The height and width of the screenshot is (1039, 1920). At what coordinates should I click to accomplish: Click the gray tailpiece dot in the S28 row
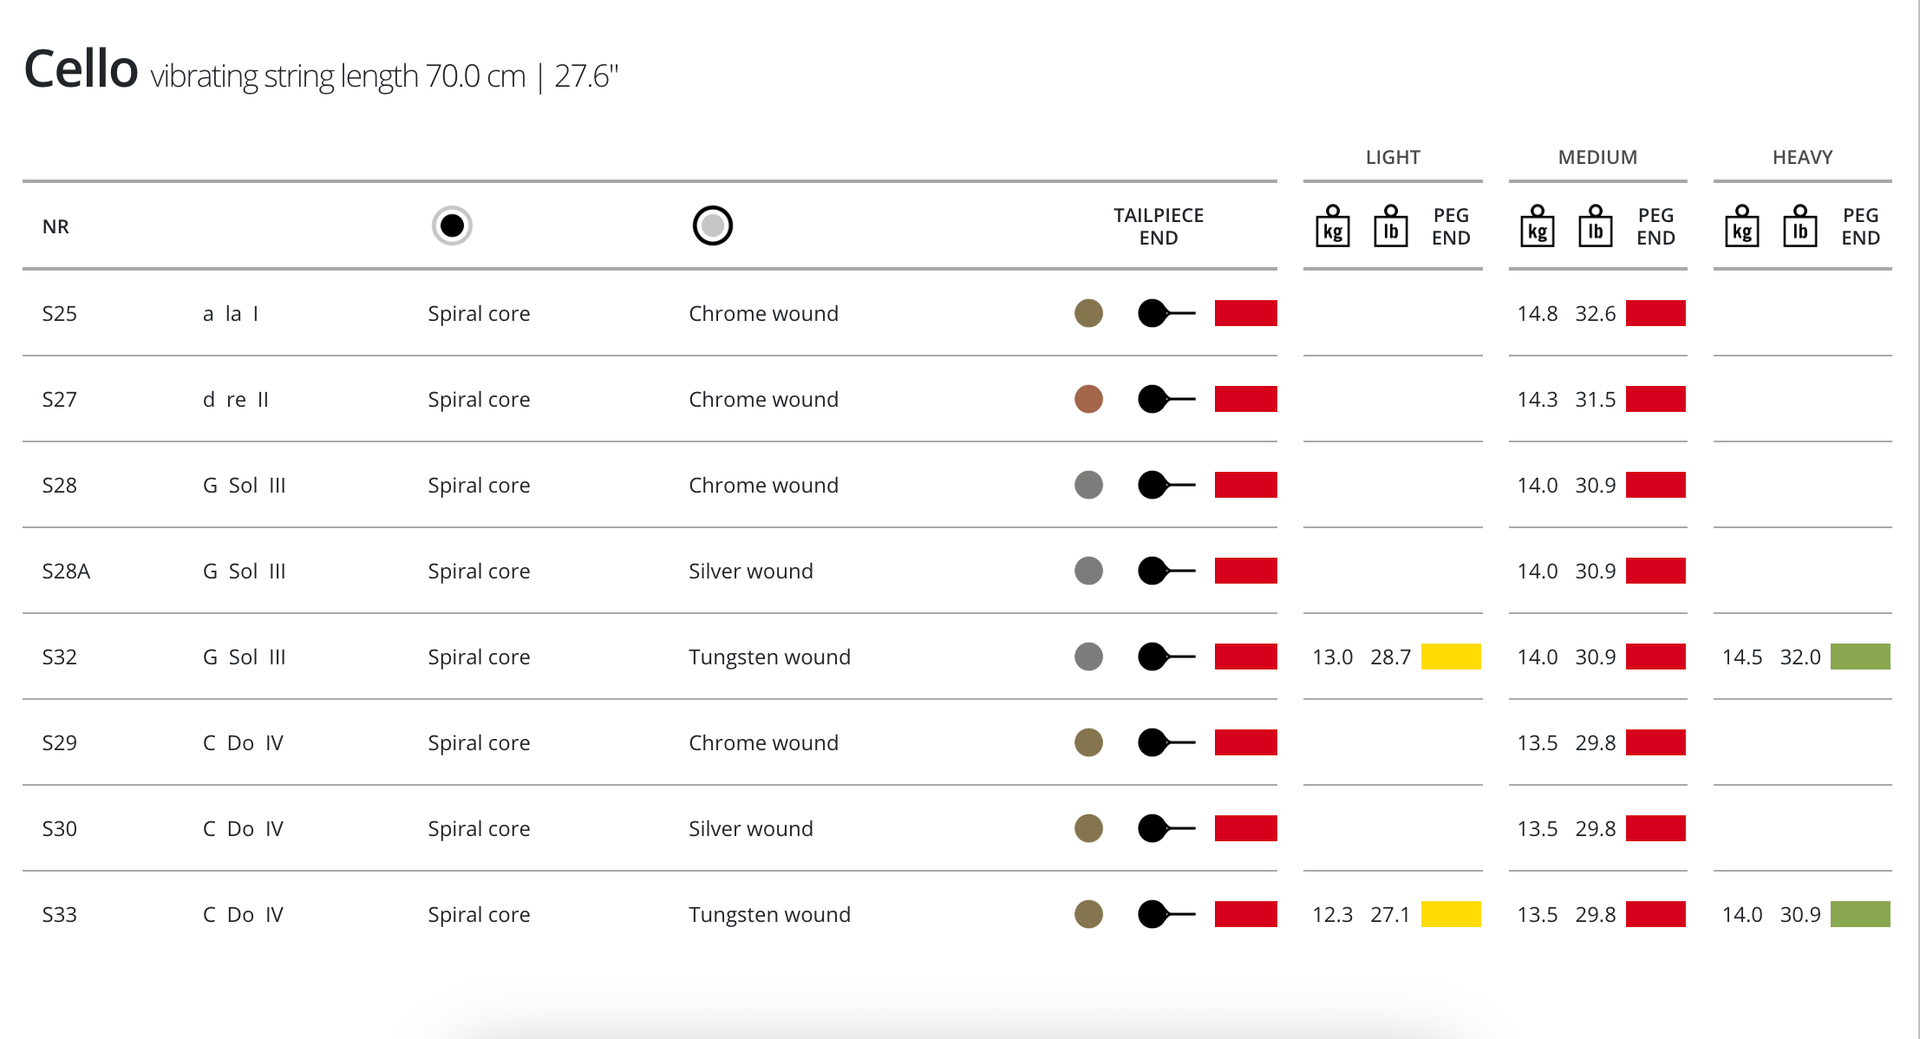pos(1088,485)
